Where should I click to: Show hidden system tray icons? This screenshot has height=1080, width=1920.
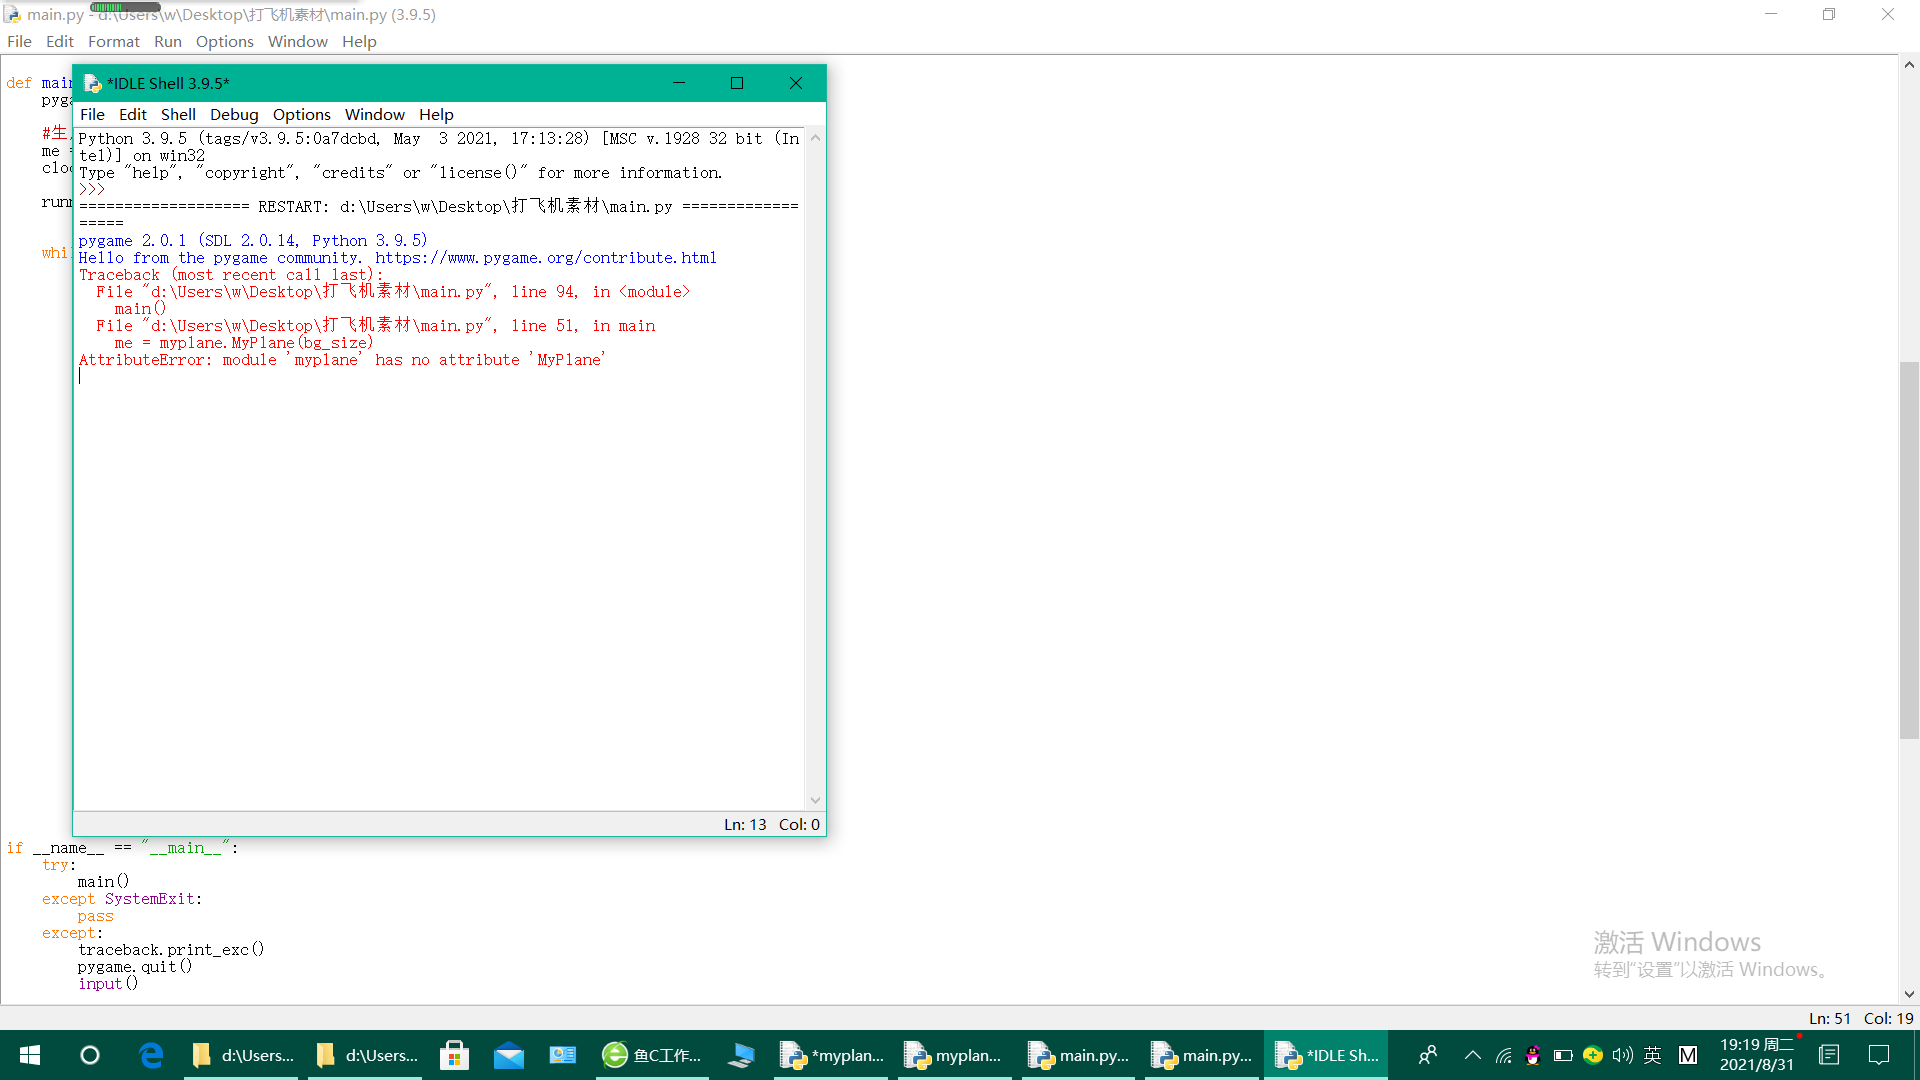click(1472, 1055)
